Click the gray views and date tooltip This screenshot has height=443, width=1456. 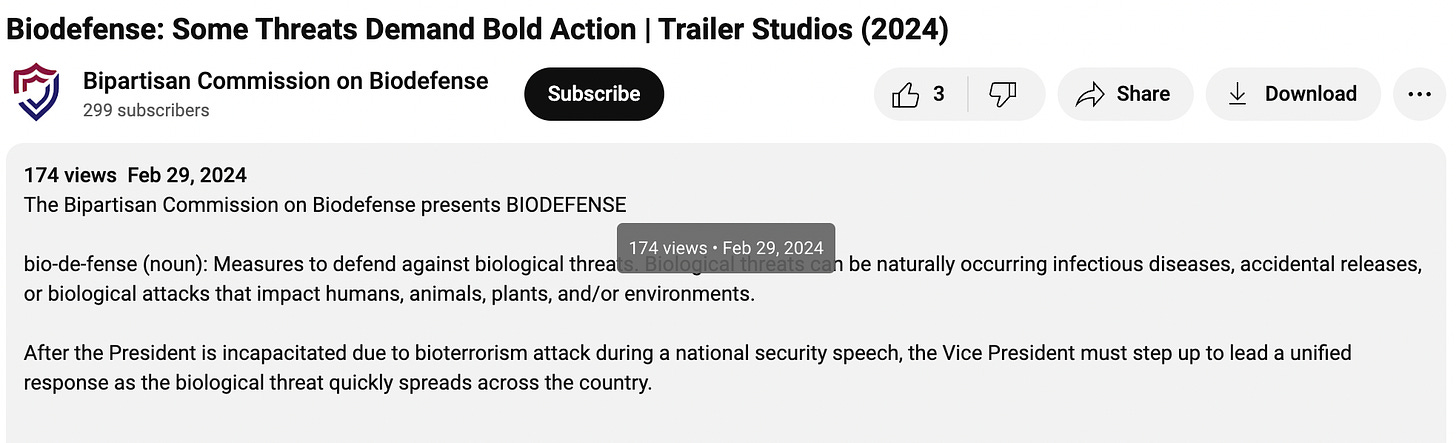[725, 248]
